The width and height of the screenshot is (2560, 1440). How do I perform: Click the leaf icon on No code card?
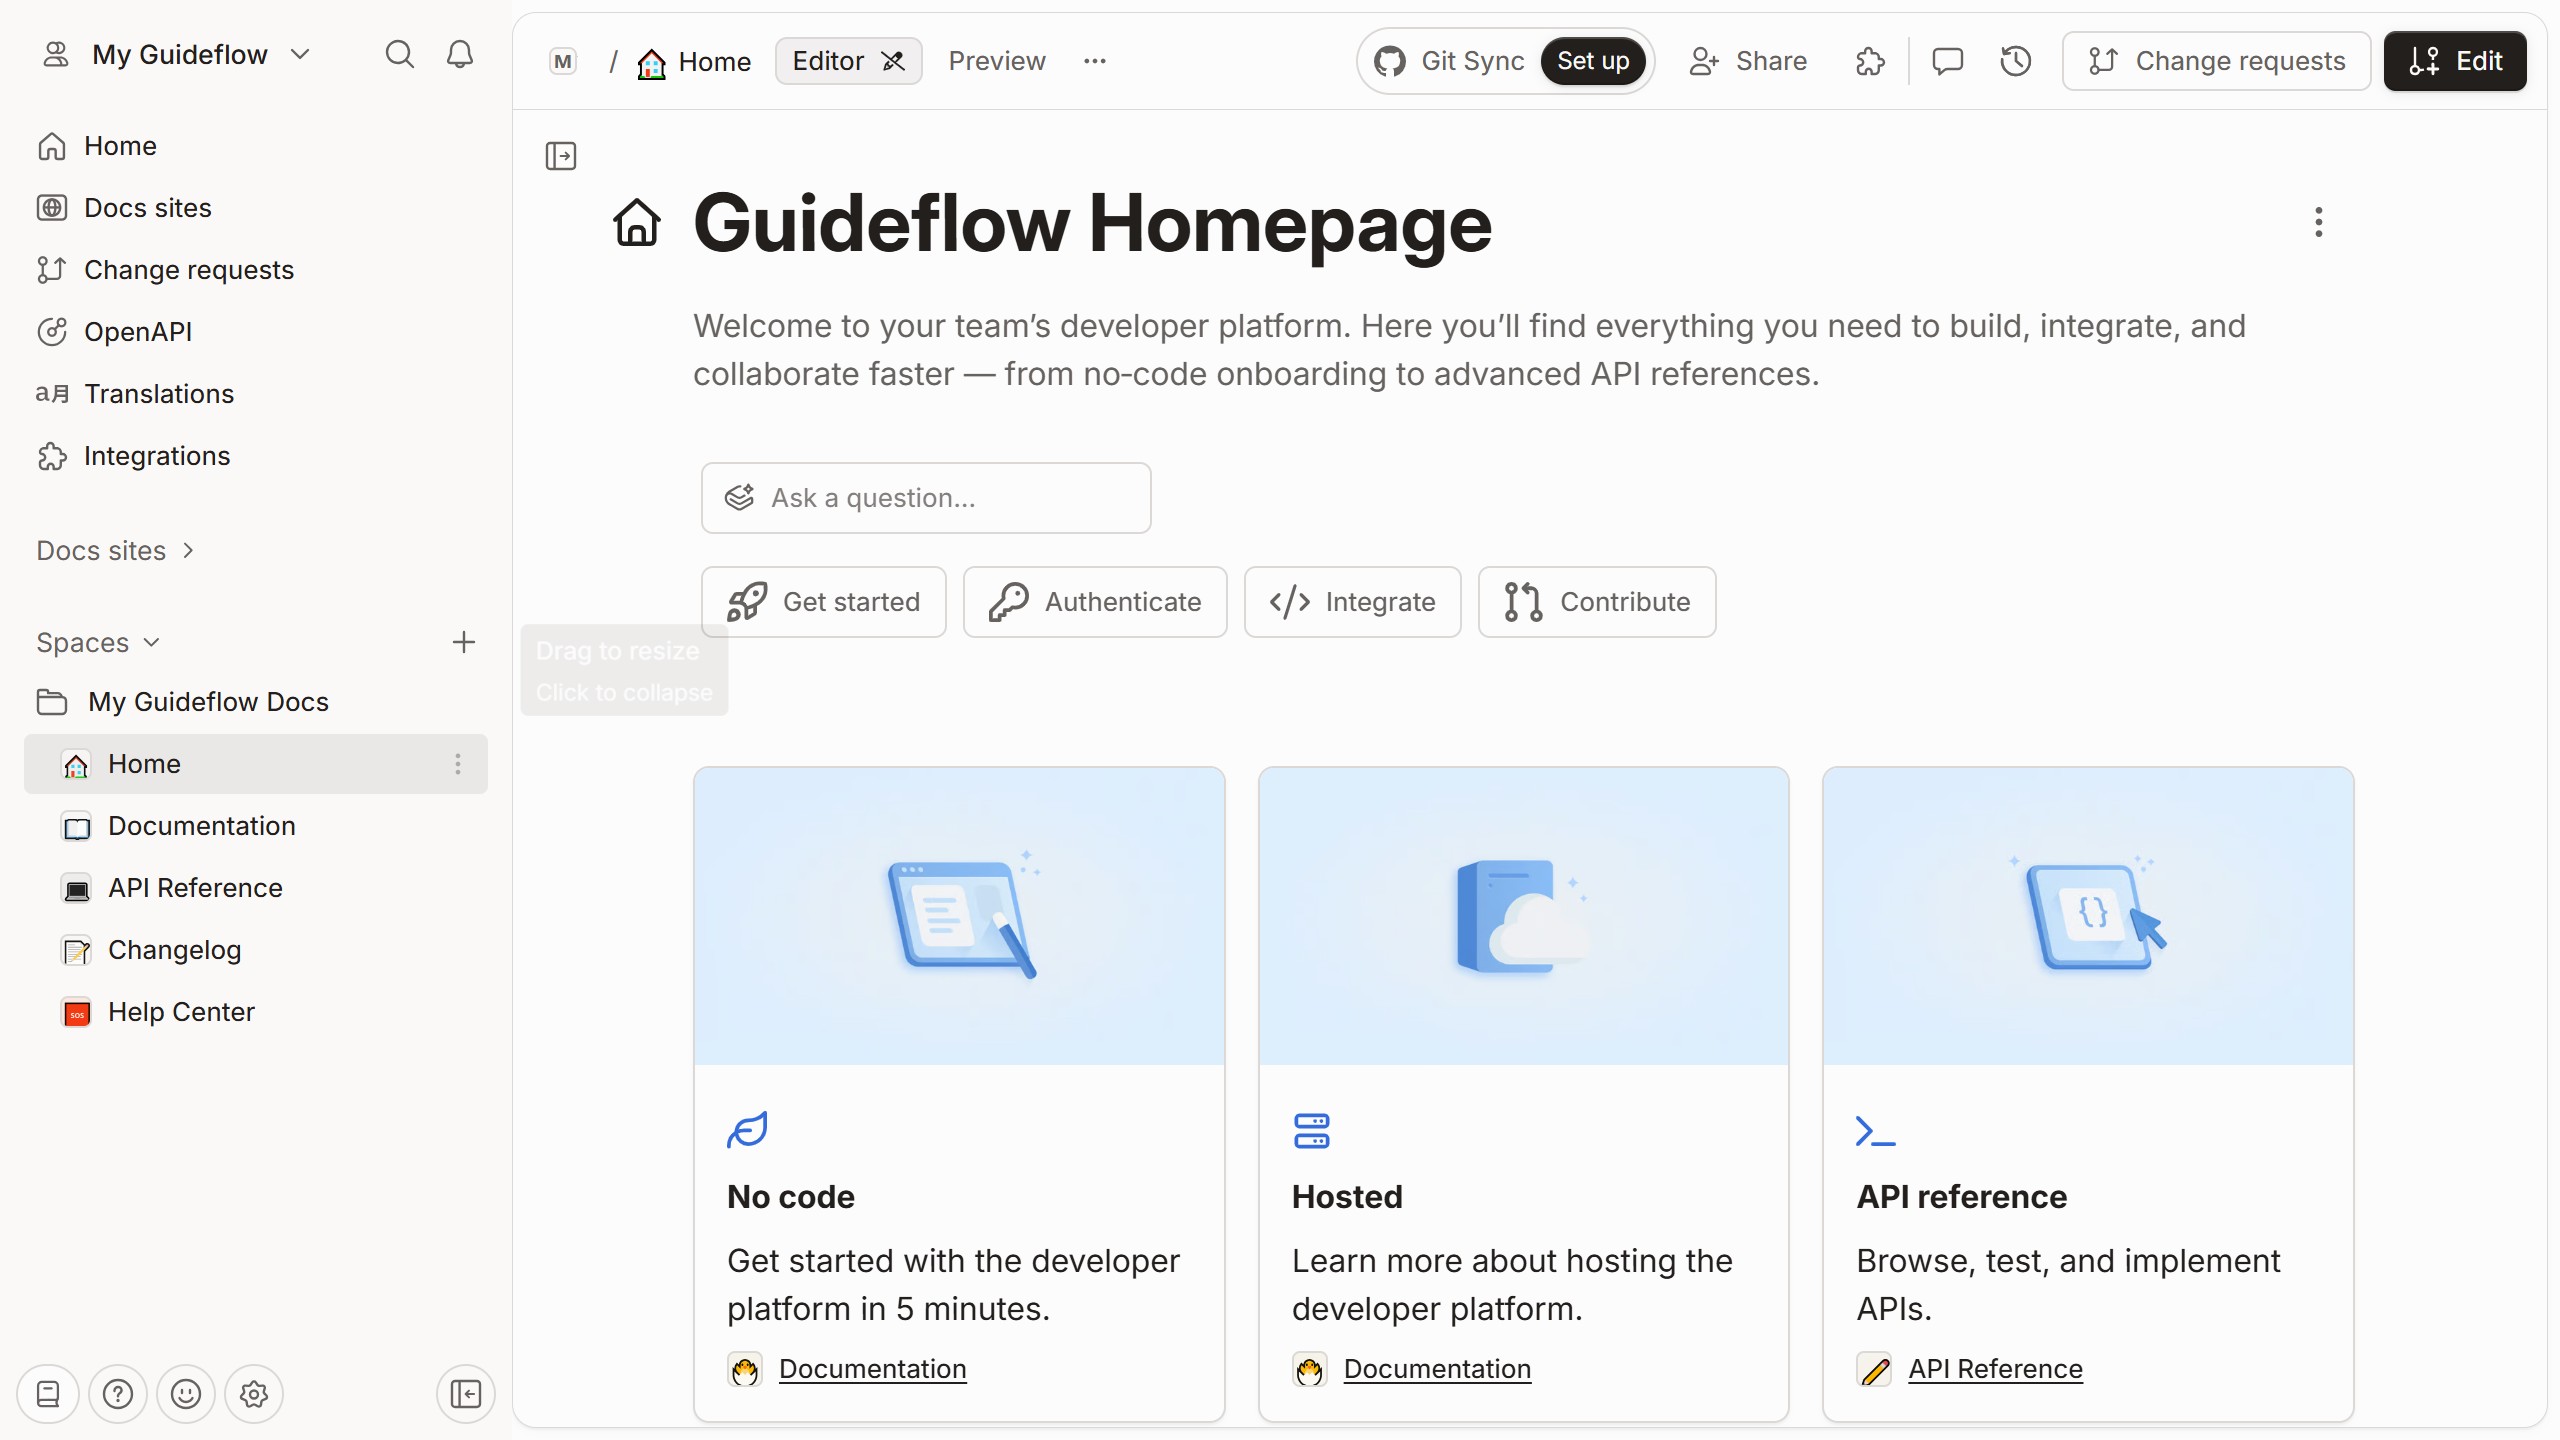pyautogui.click(x=747, y=1131)
